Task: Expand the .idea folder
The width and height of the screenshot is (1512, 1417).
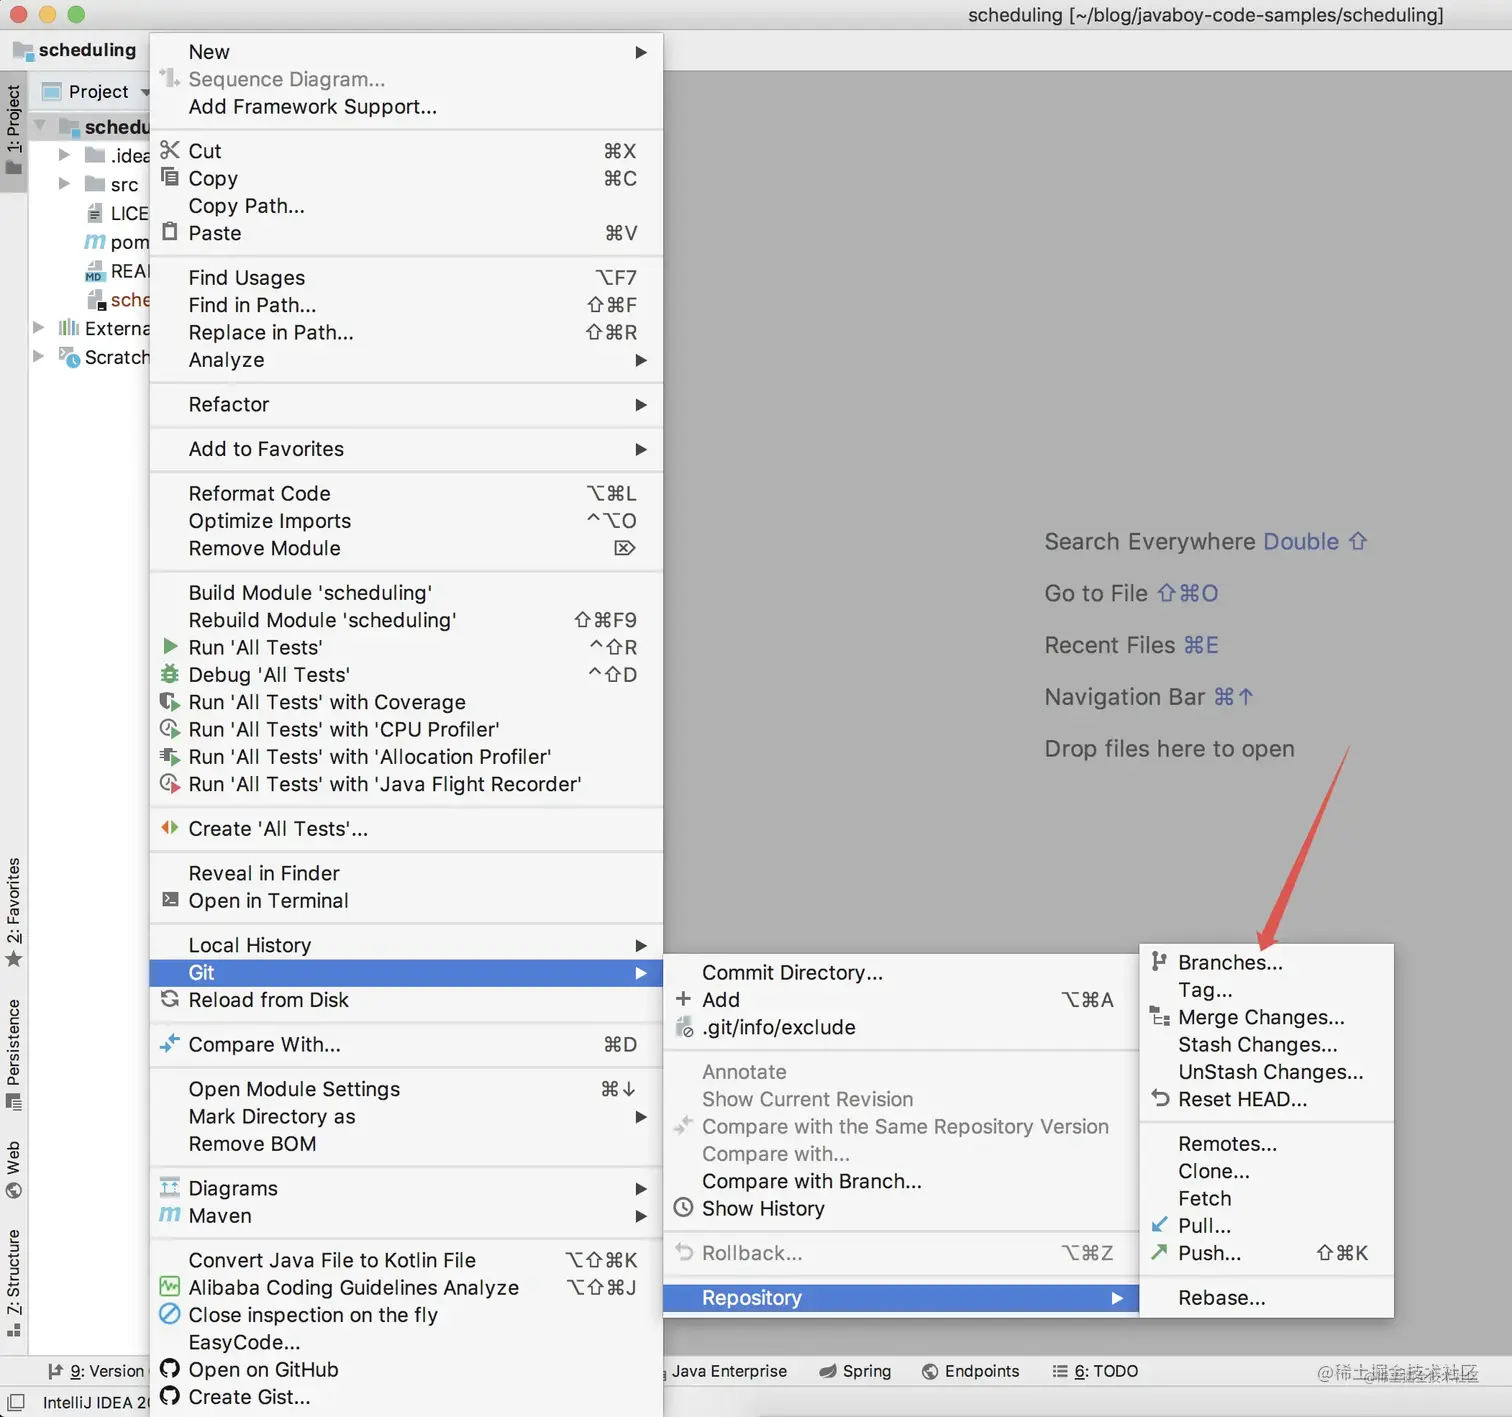Action: point(64,155)
